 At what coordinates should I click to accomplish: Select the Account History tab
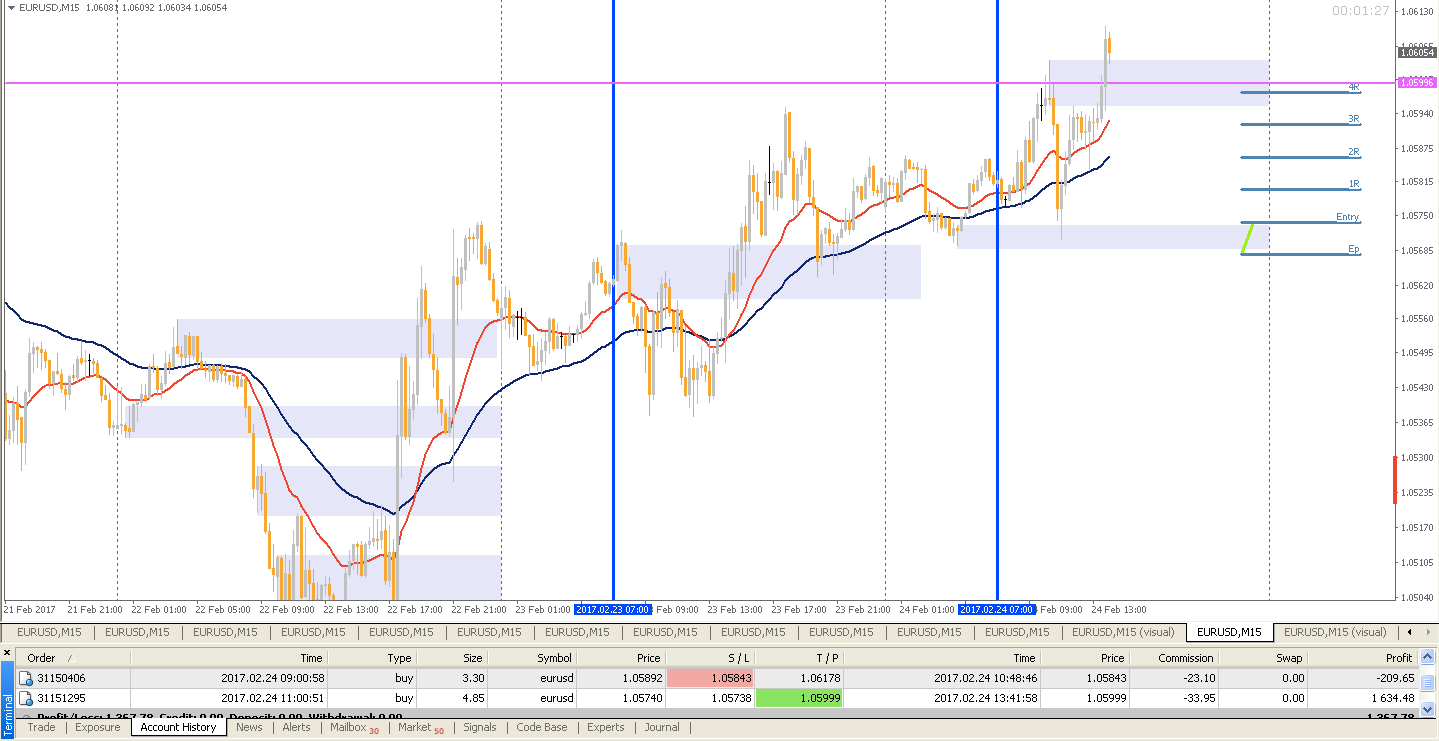coord(178,727)
